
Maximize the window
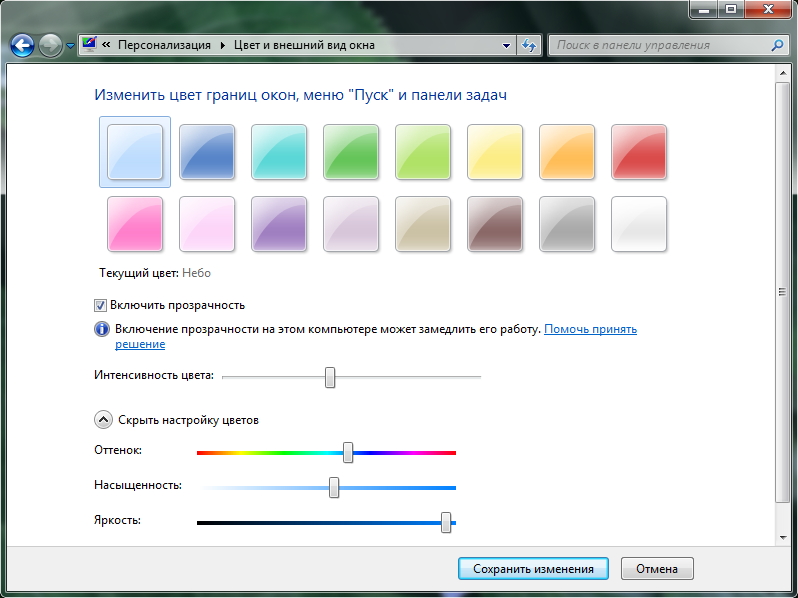(731, 9)
